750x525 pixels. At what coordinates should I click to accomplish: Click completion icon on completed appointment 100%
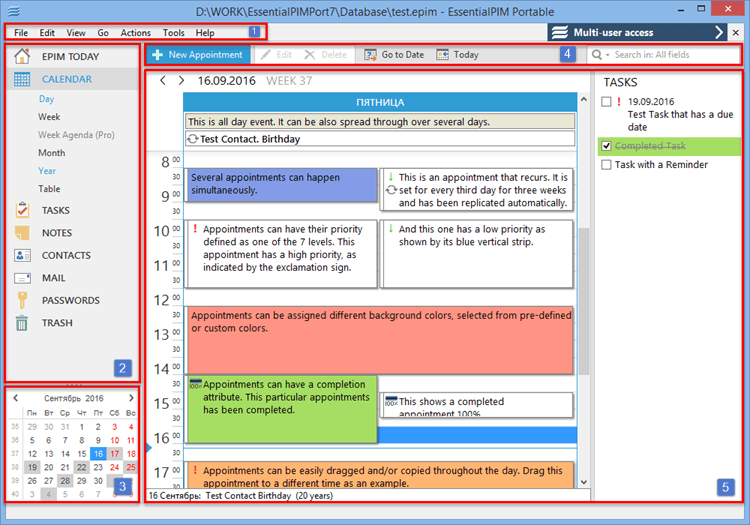tap(391, 401)
